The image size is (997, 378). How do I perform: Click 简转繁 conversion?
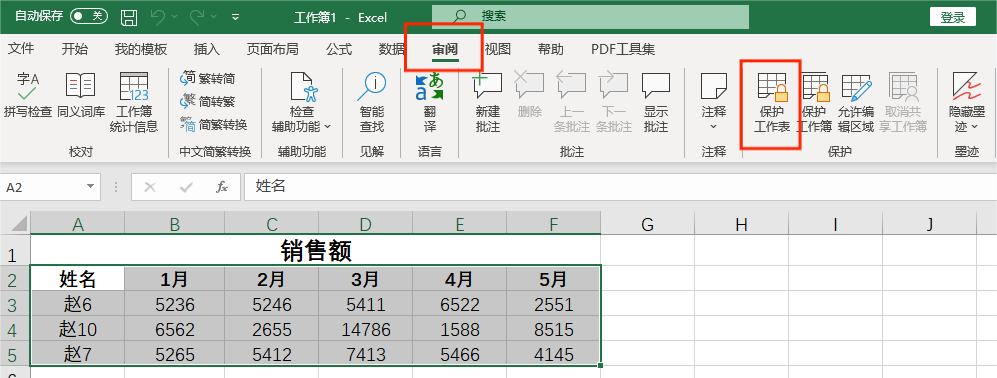pyautogui.click(x=208, y=101)
